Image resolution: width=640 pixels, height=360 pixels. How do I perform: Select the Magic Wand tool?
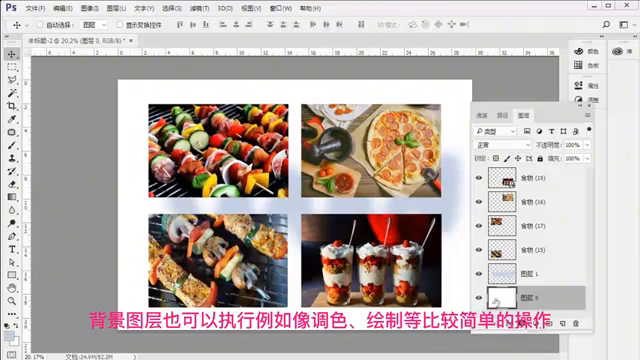pos(11,93)
